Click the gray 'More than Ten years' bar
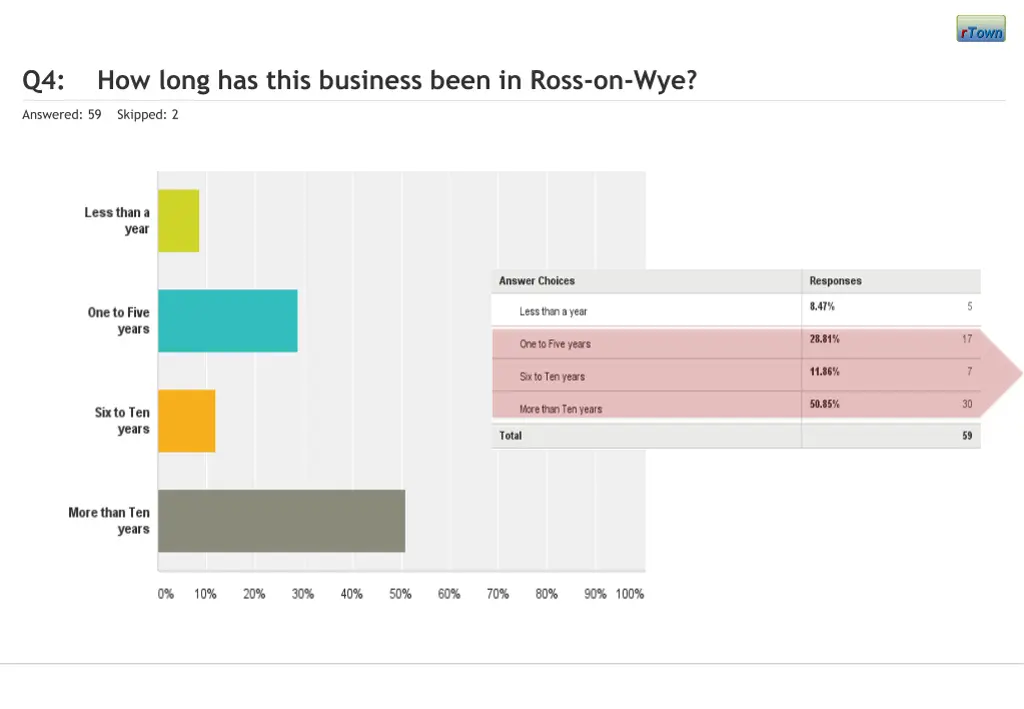Image resolution: width=1024 pixels, height=709 pixels. (282, 521)
